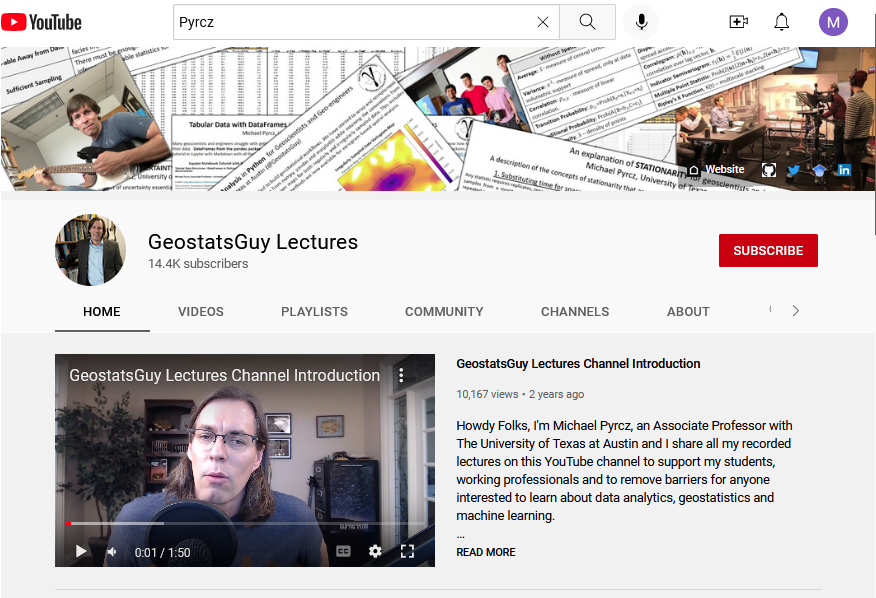Seek along the video progress bar
Image resolution: width=876 pixels, height=598 pixels.
click(x=245, y=524)
